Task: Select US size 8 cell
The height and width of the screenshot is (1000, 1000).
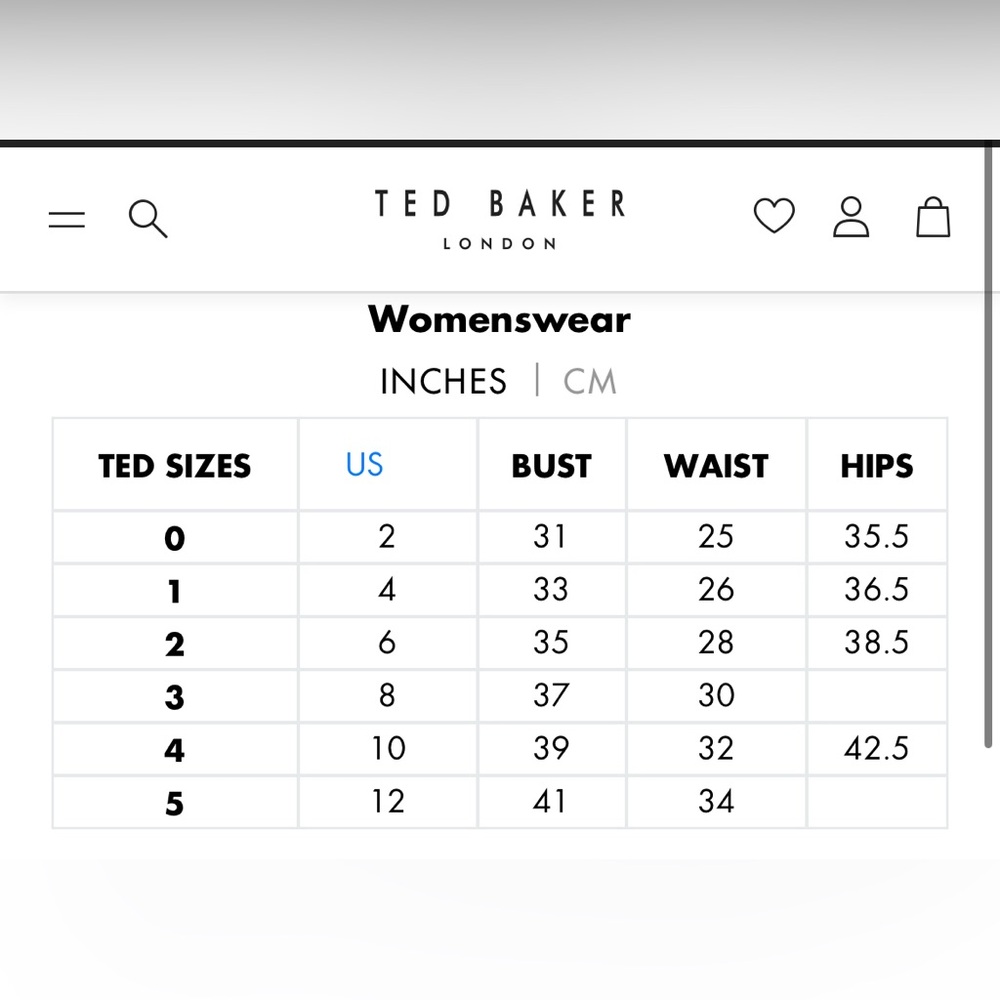Action: [x=387, y=695]
